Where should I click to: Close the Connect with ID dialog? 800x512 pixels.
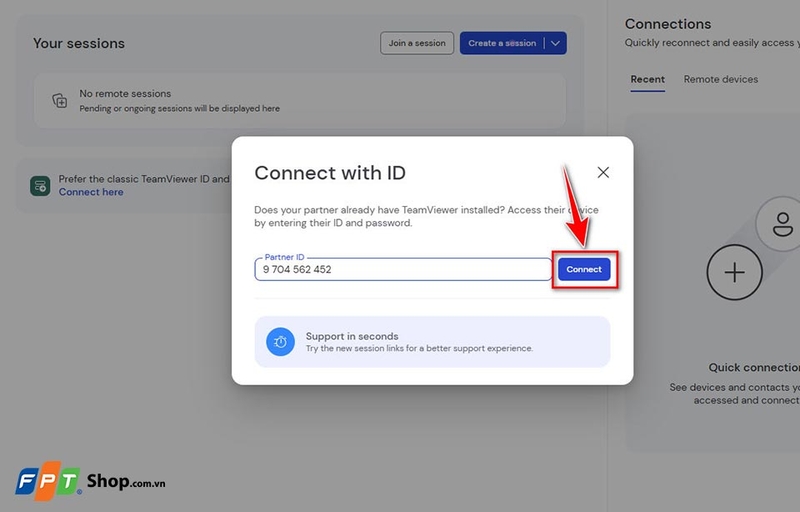click(x=603, y=172)
